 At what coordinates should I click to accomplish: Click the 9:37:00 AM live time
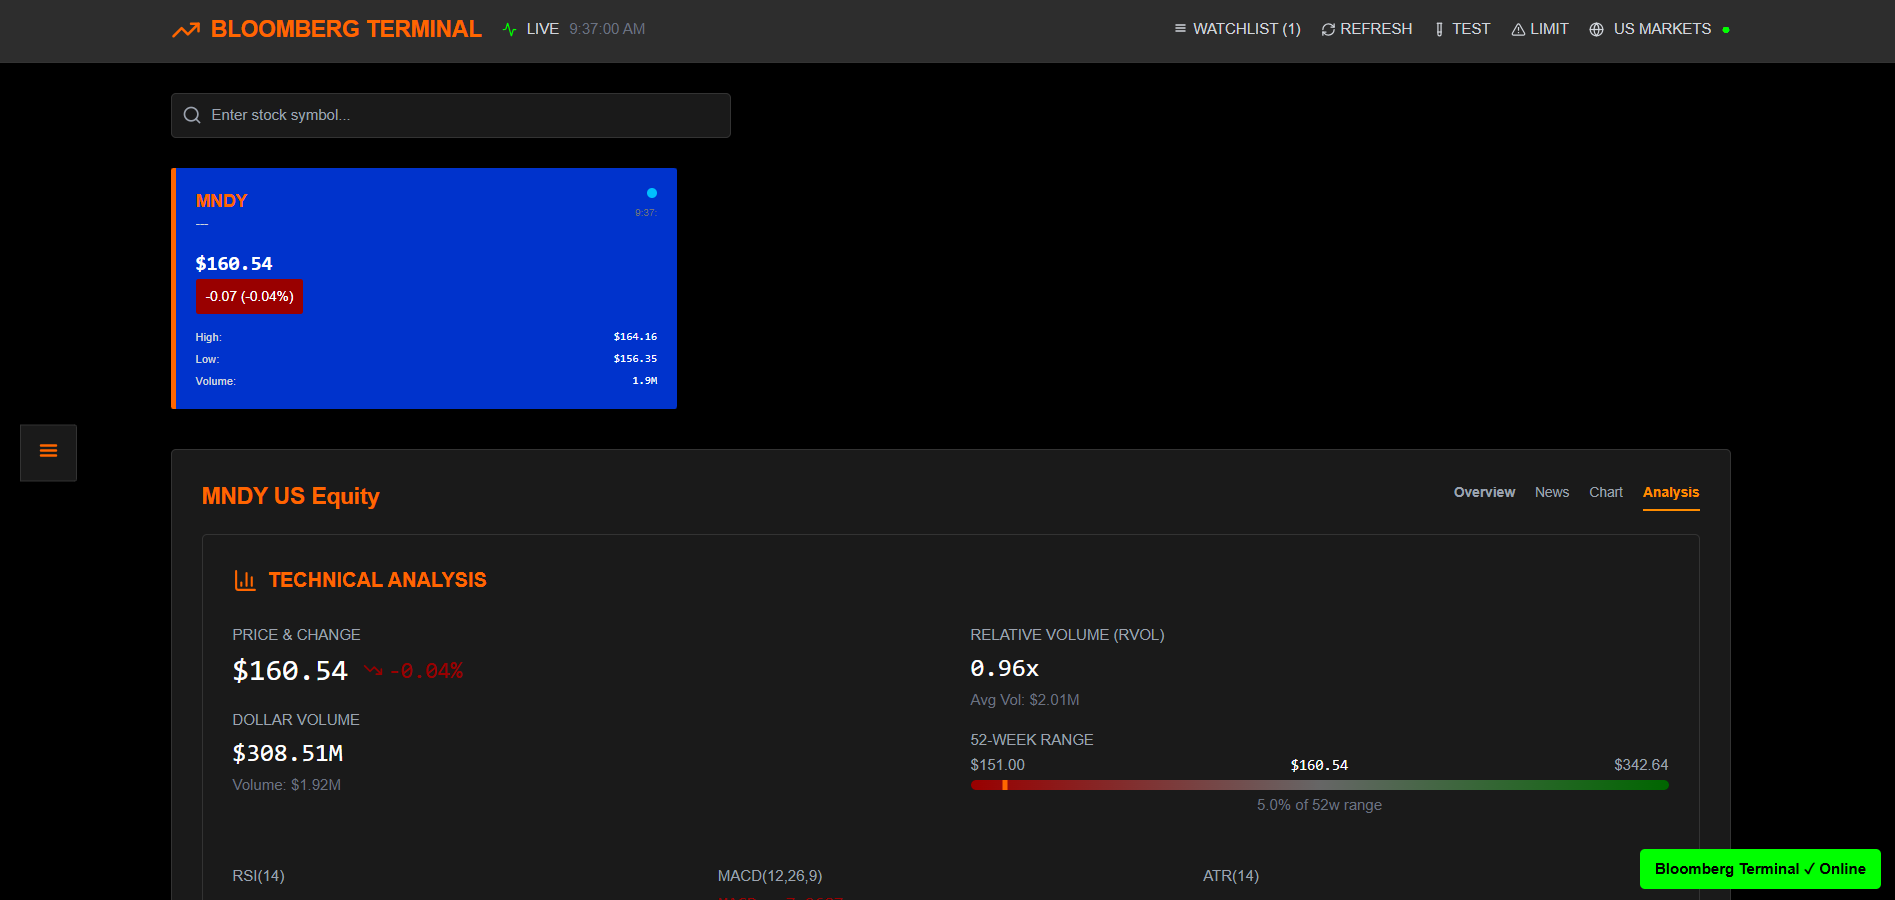[x=607, y=29]
